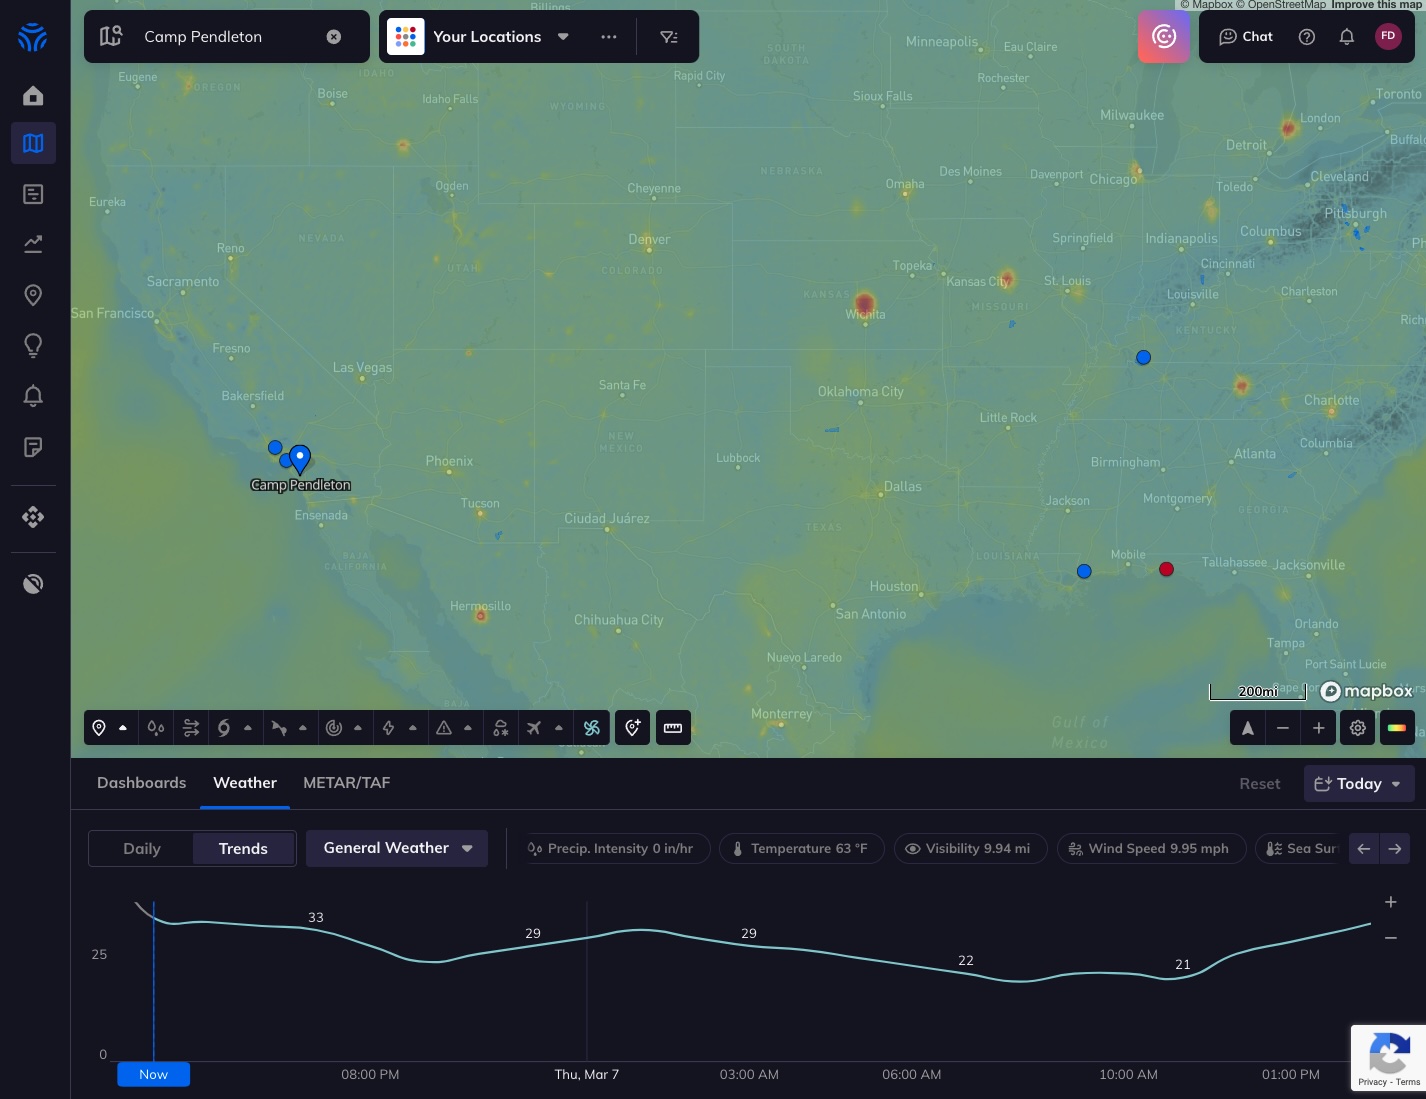The height and width of the screenshot is (1099, 1426).
Task: Click the yellow colorbar legend swatch
Action: (1396, 727)
